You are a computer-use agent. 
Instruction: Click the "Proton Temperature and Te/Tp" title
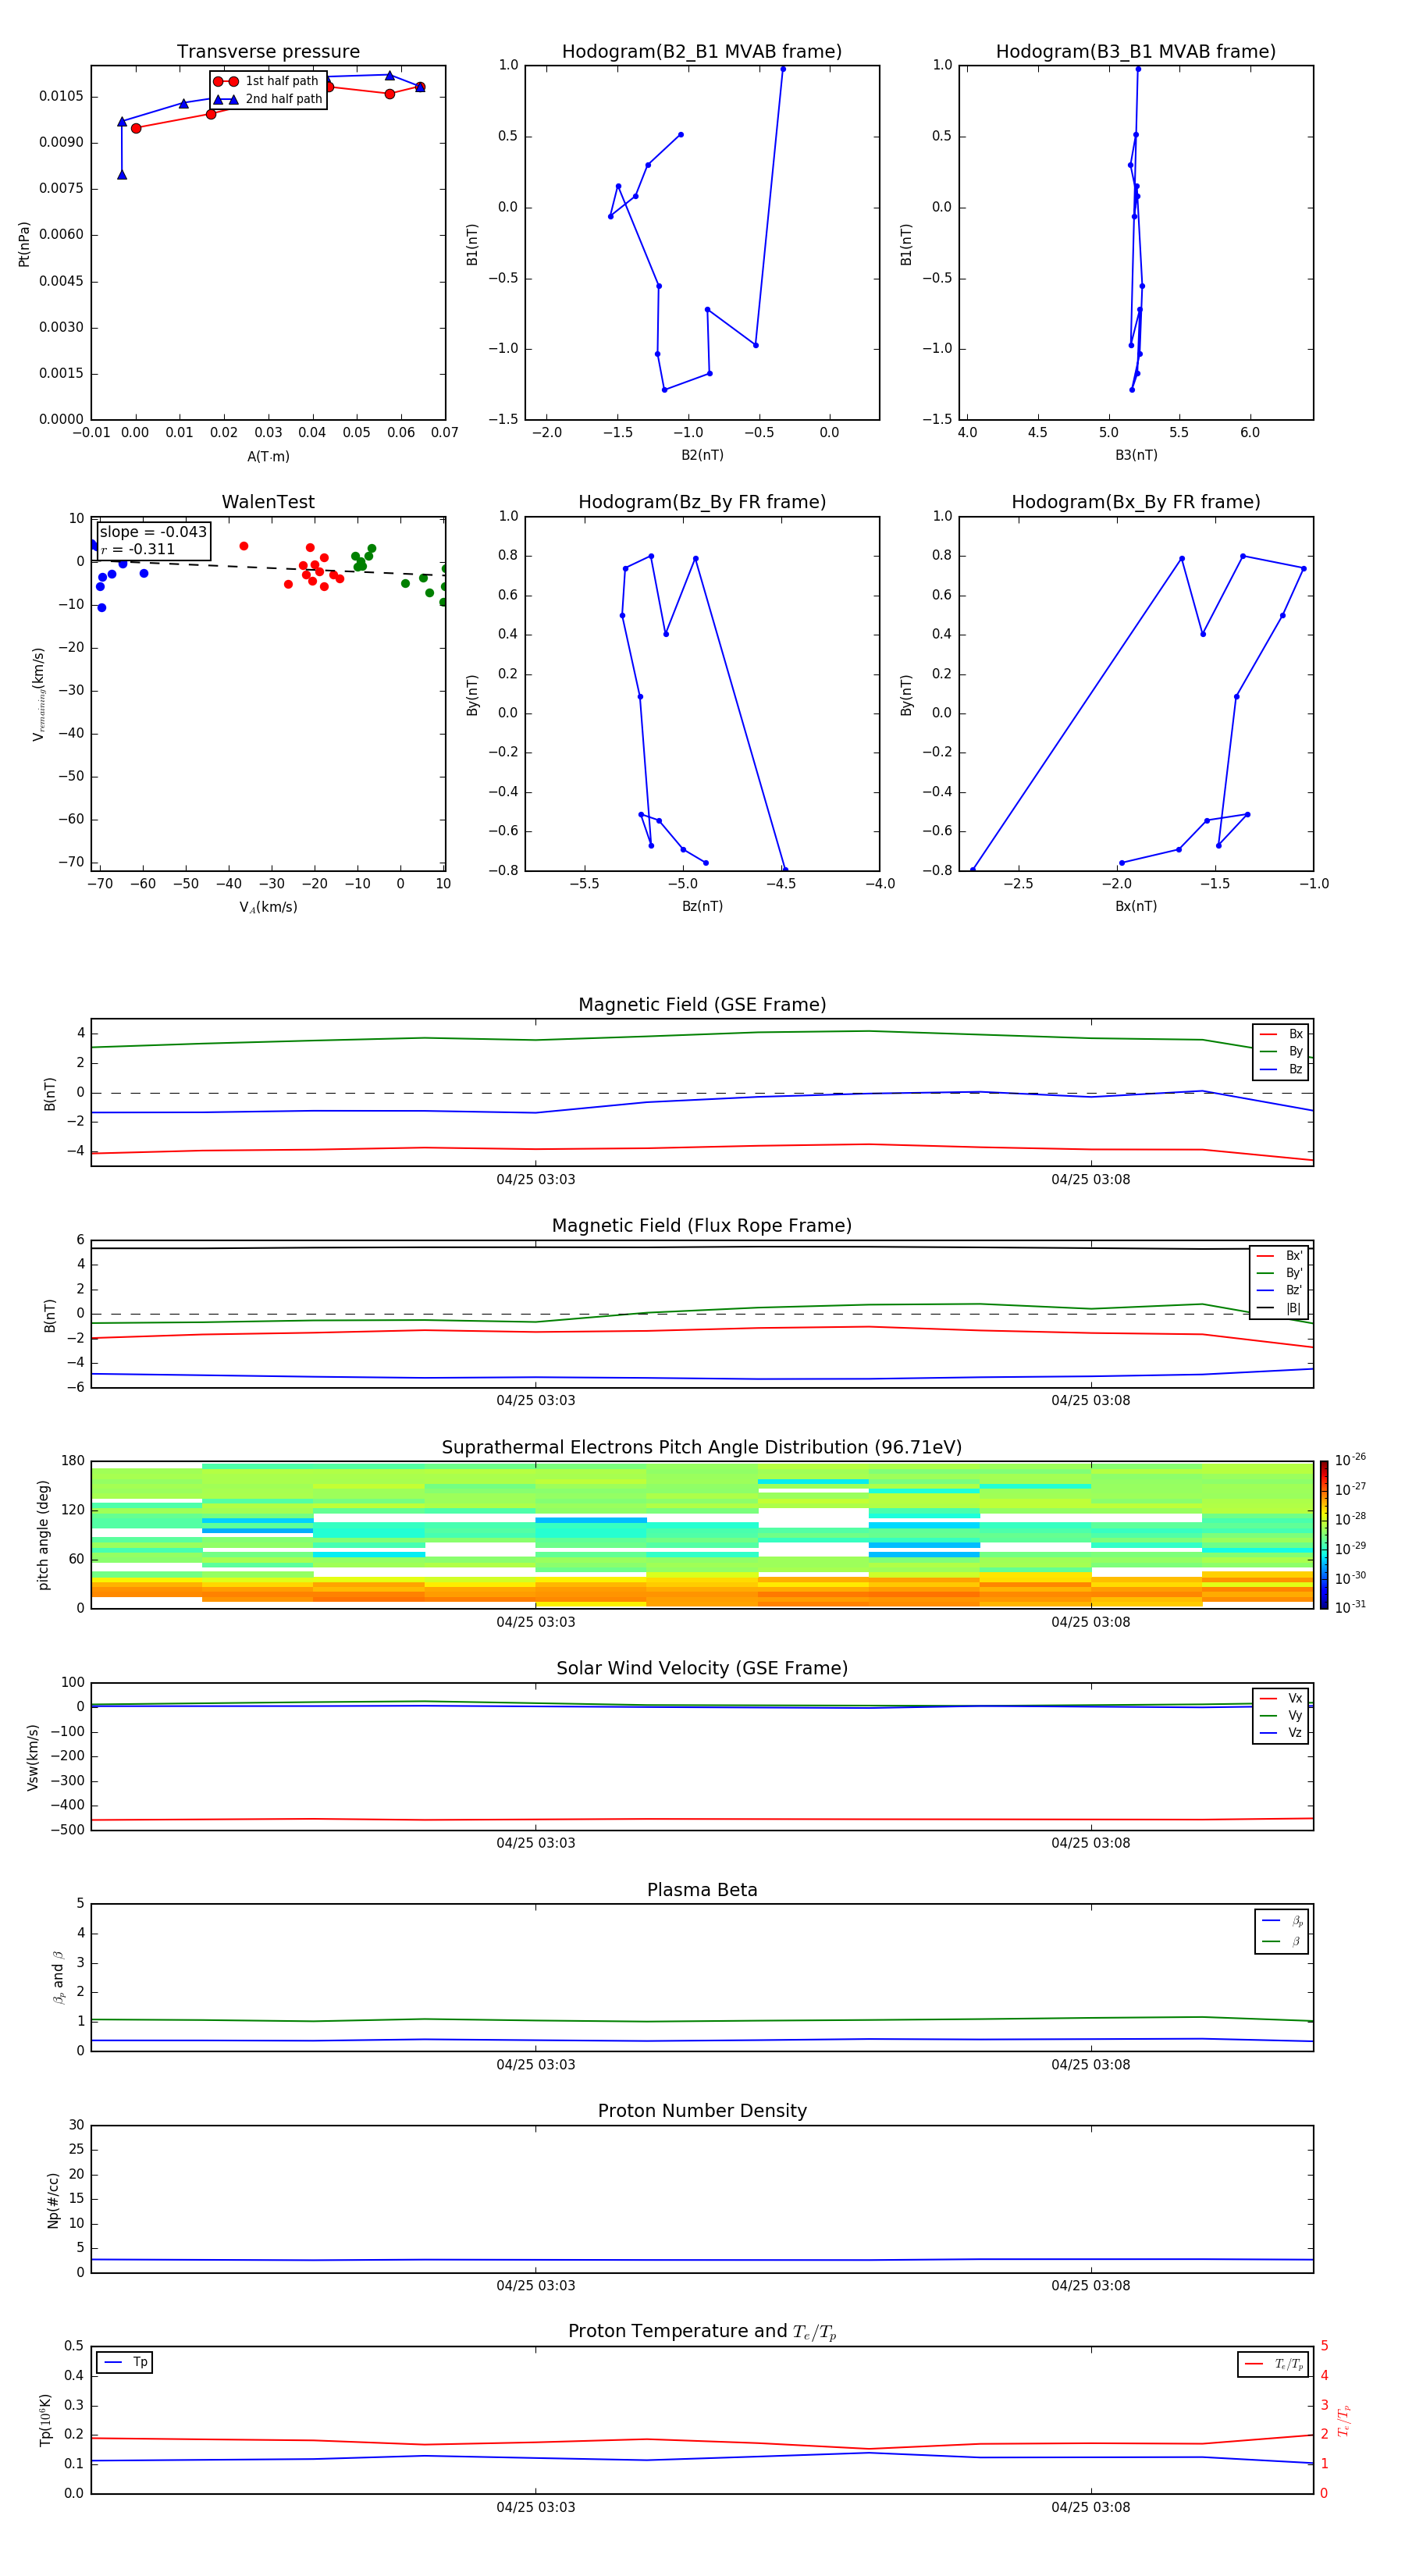click(x=702, y=2332)
